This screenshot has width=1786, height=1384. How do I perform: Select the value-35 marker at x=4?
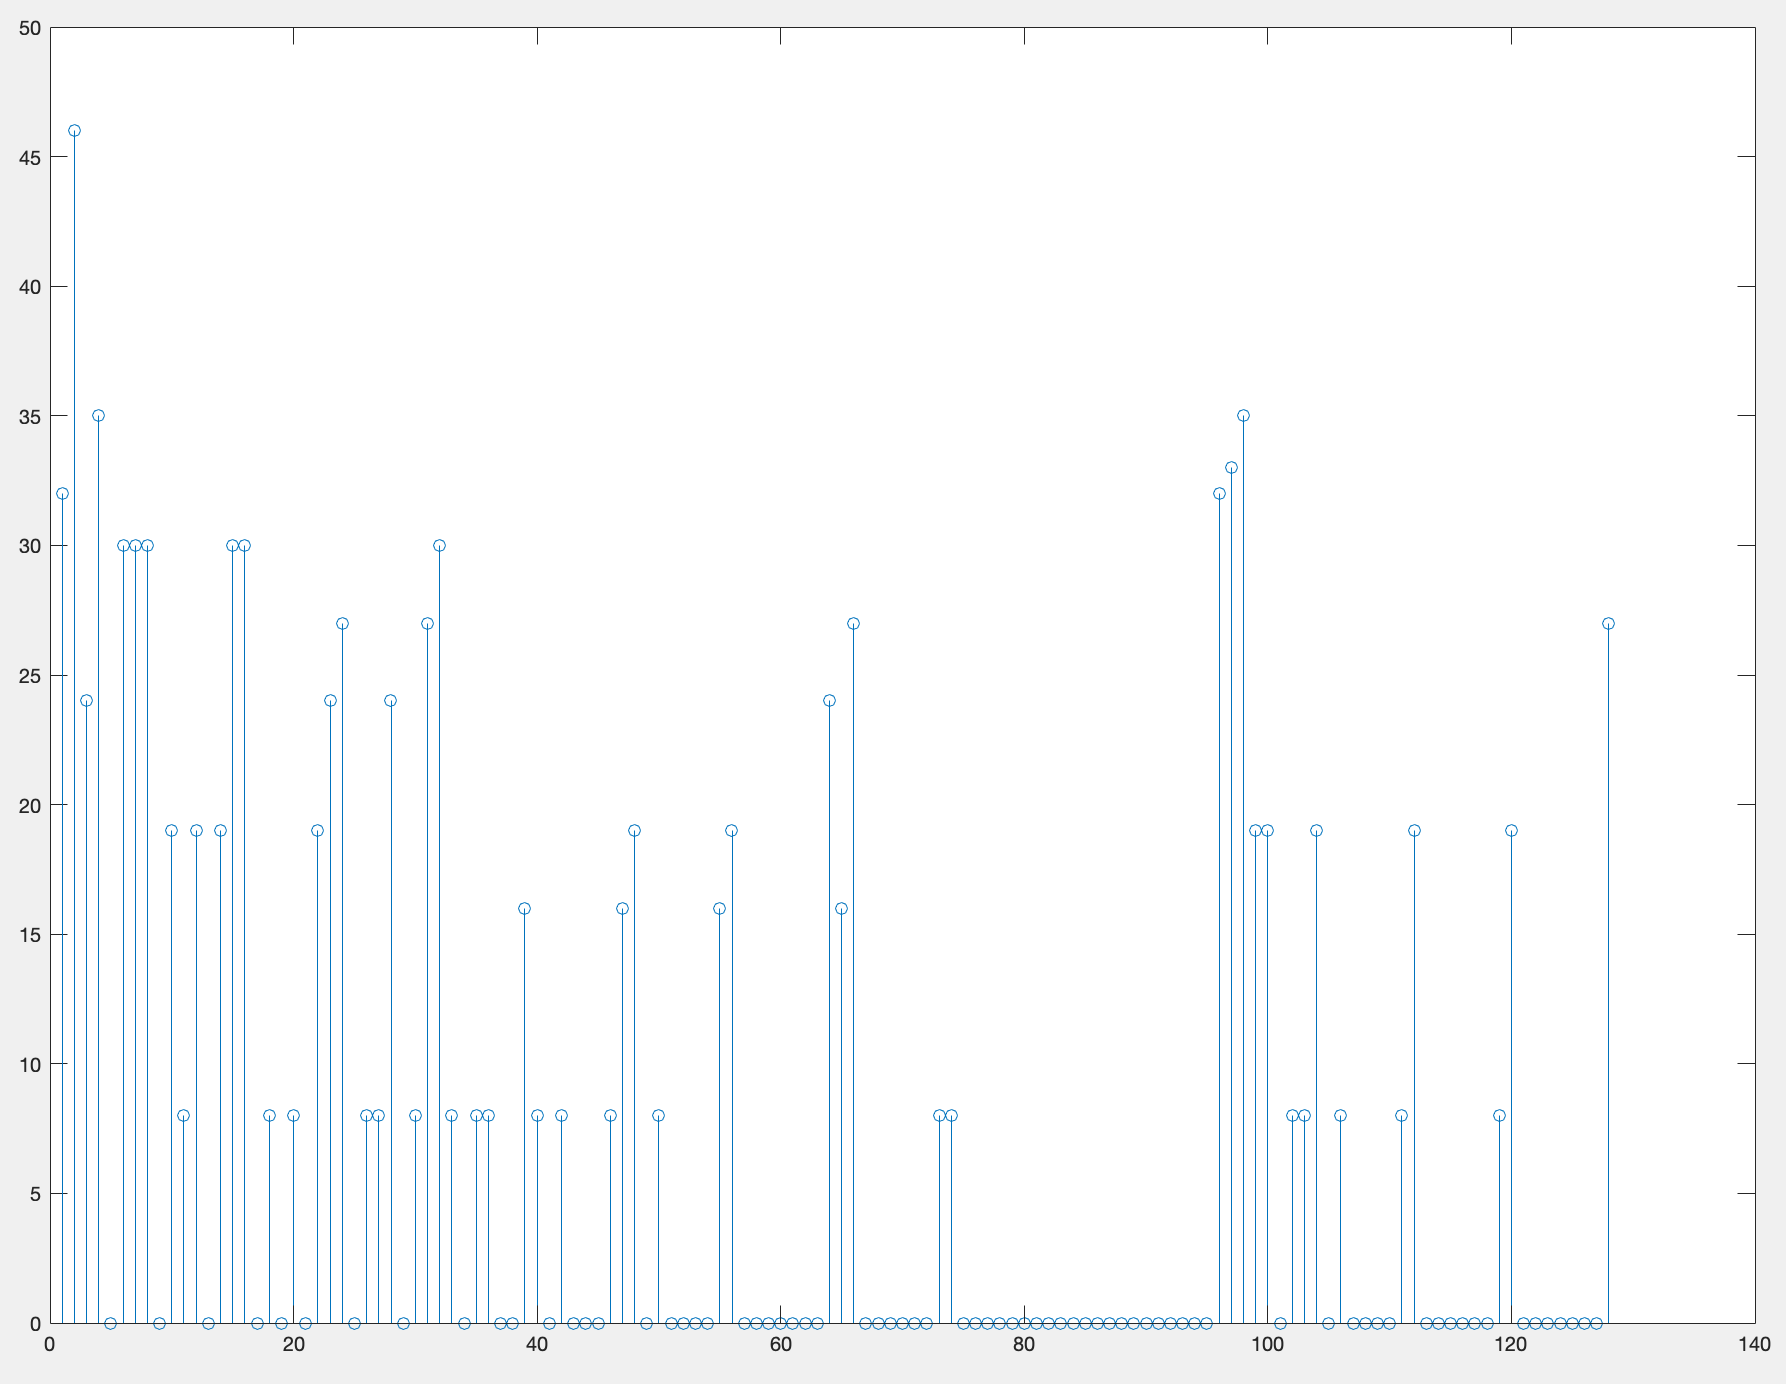point(98,416)
